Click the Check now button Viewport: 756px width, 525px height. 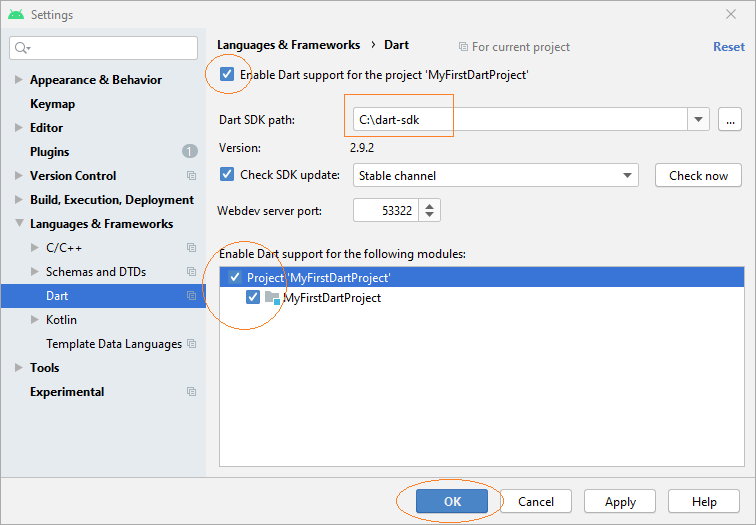[698, 175]
